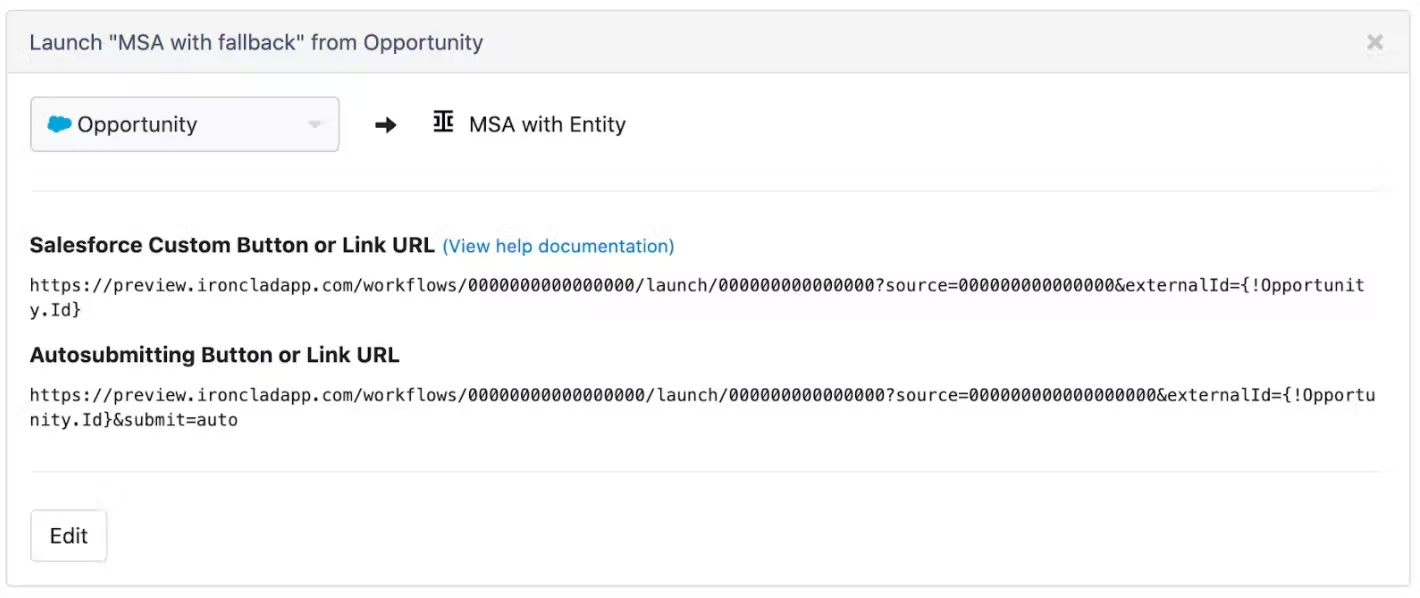The image size is (1420, 598).
Task: Click the right-pointing arrow icon
Action: 385,125
